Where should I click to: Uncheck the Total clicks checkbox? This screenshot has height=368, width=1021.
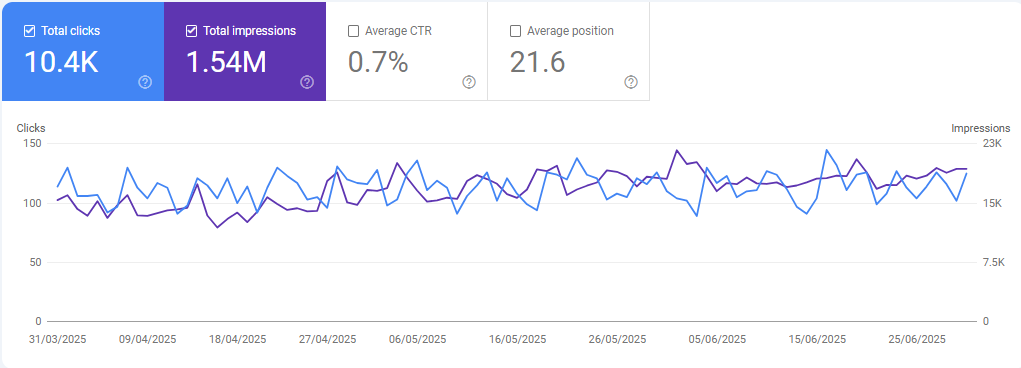(x=29, y=31)
